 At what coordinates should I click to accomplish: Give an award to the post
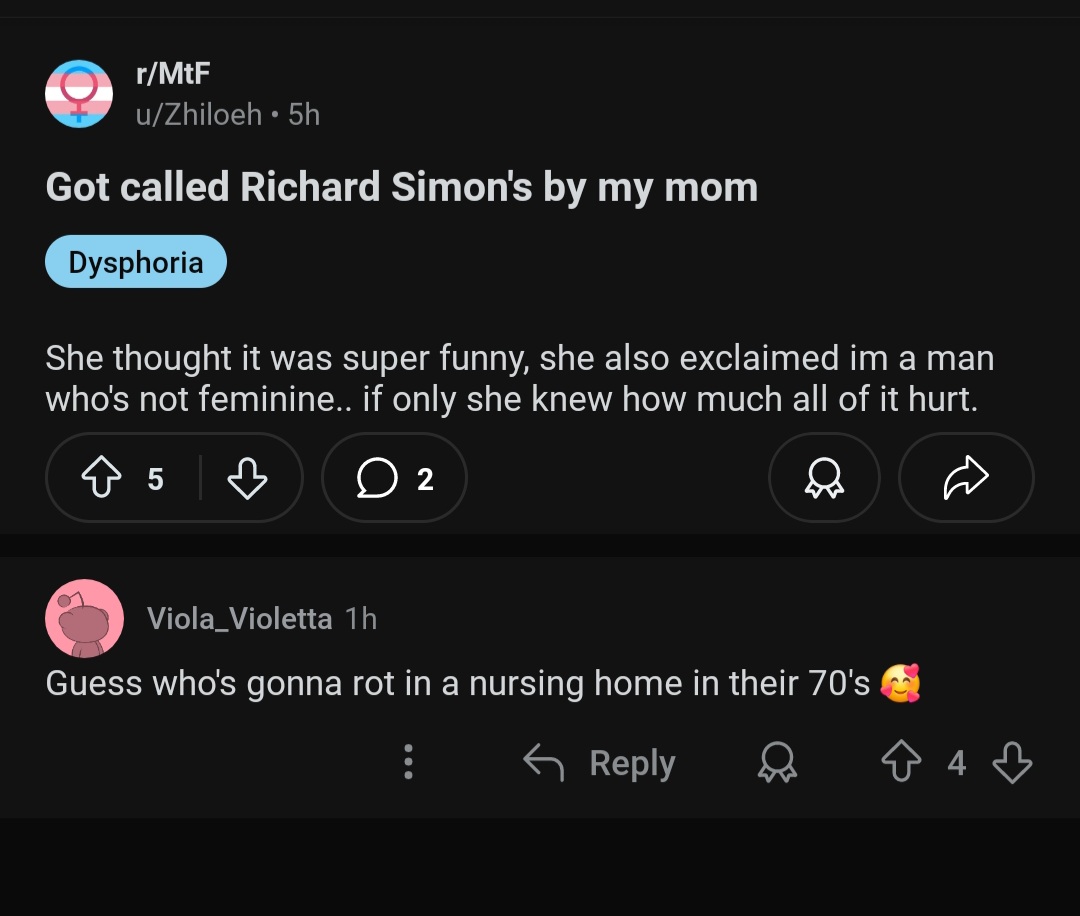(x=824, y=479)
